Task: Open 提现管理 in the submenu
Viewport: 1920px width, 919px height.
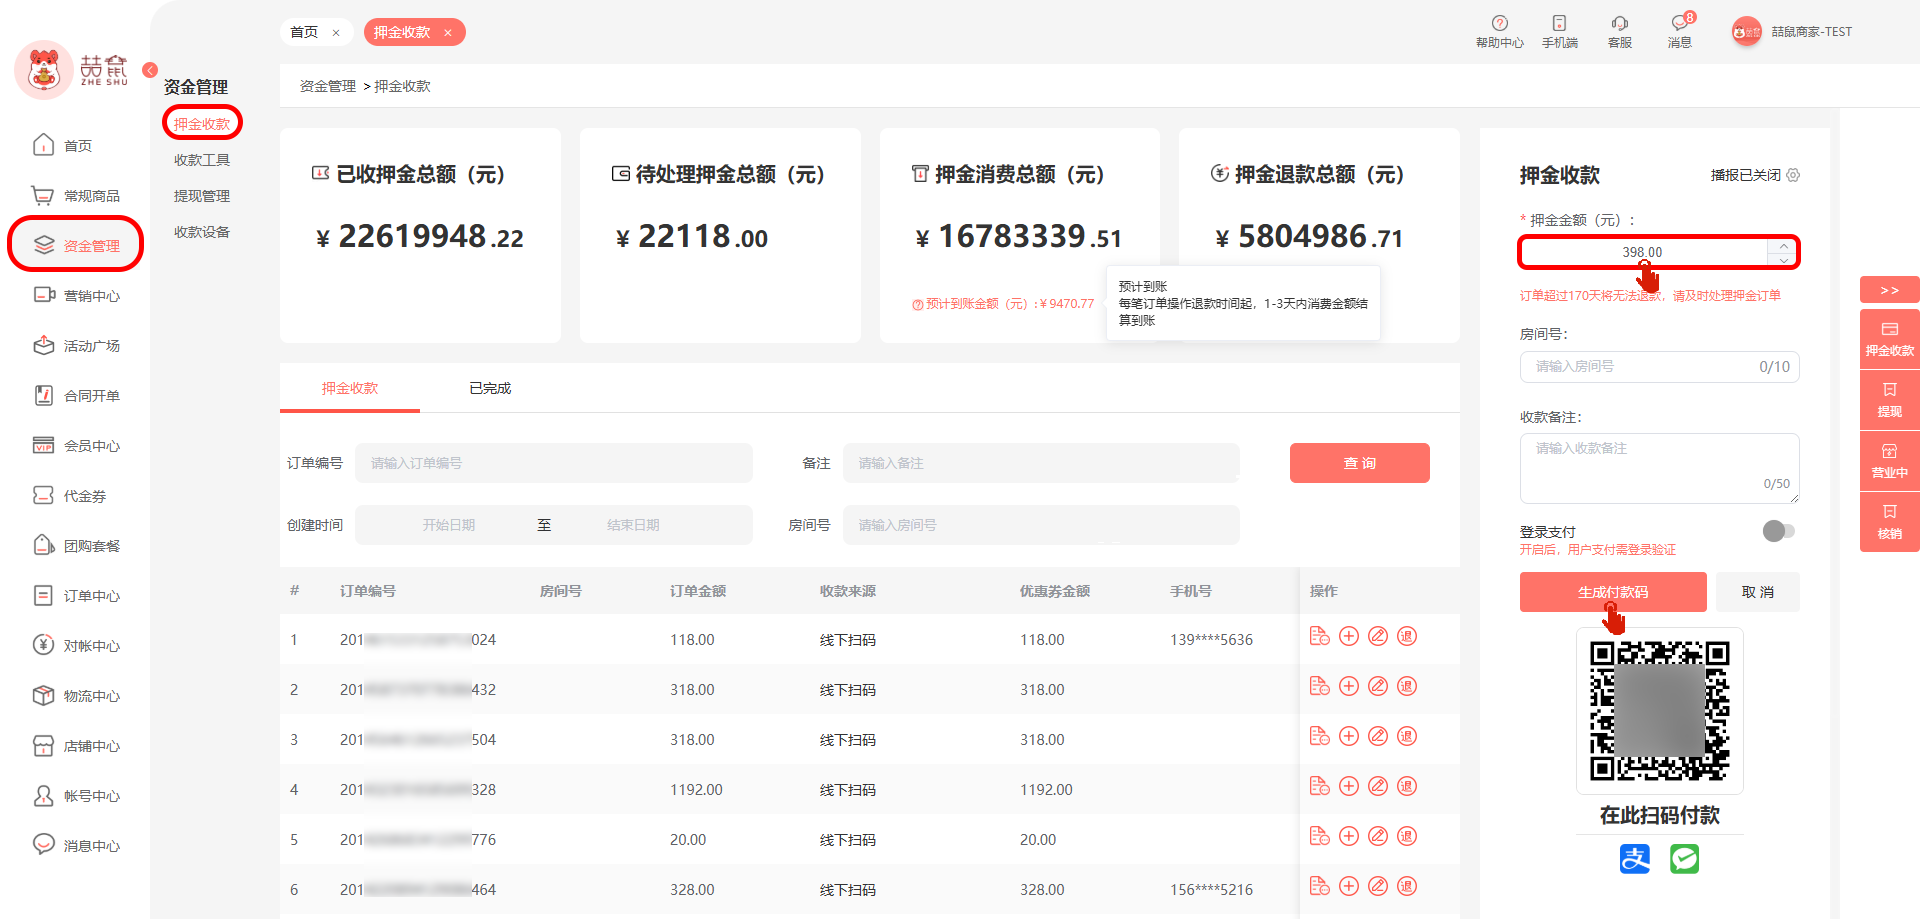Action: [x=202, y=196]
